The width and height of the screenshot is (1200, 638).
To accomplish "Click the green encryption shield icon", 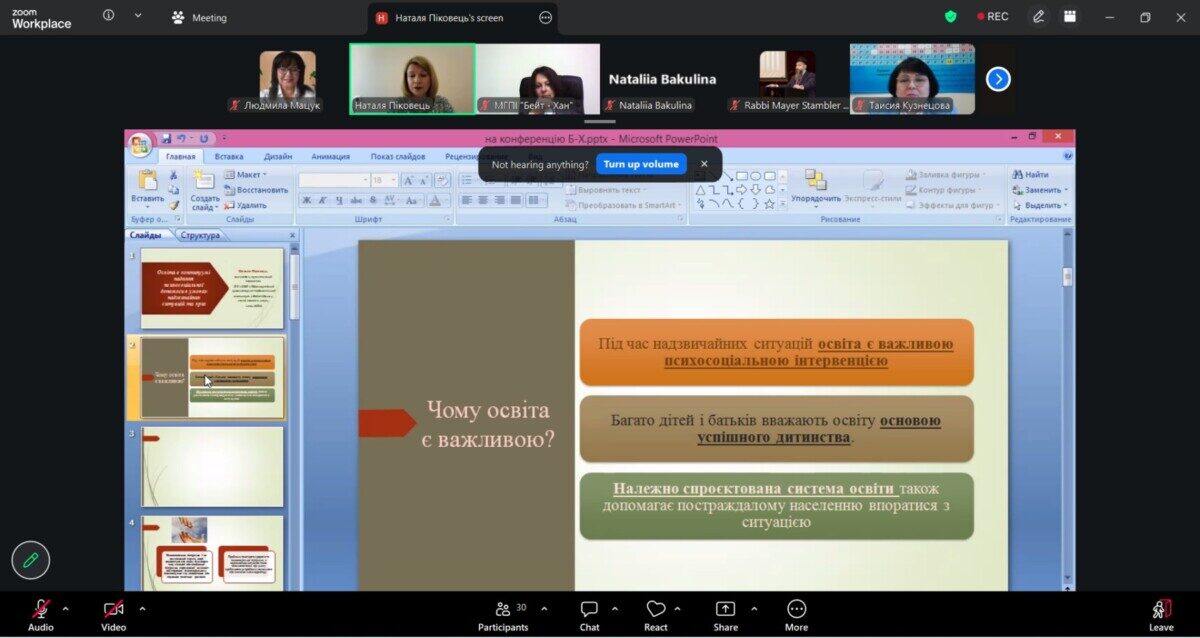I will (x=950, y=16).
